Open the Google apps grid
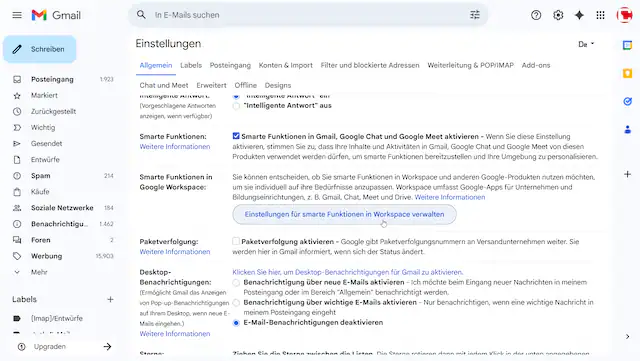 click(600, 15)
